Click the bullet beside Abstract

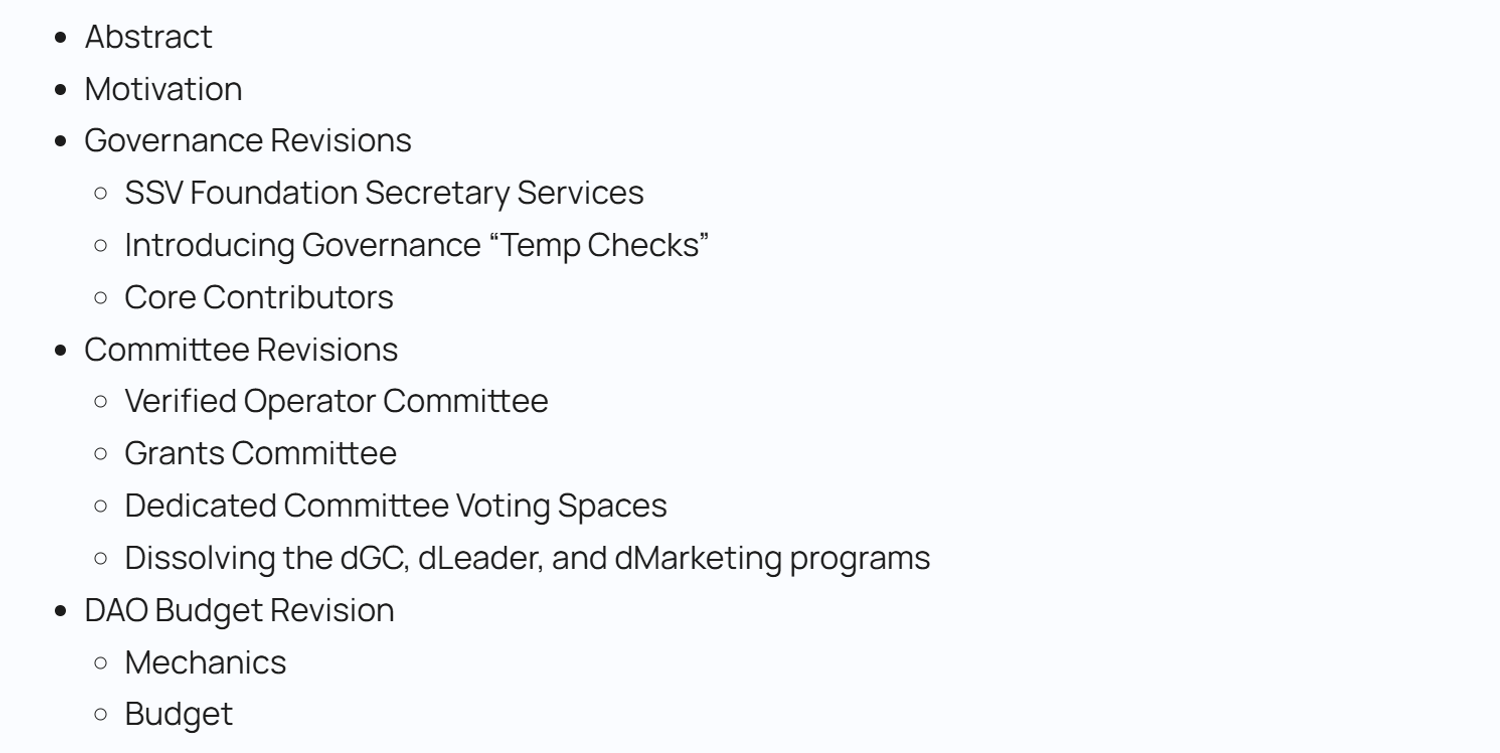(x=62, y=38)
